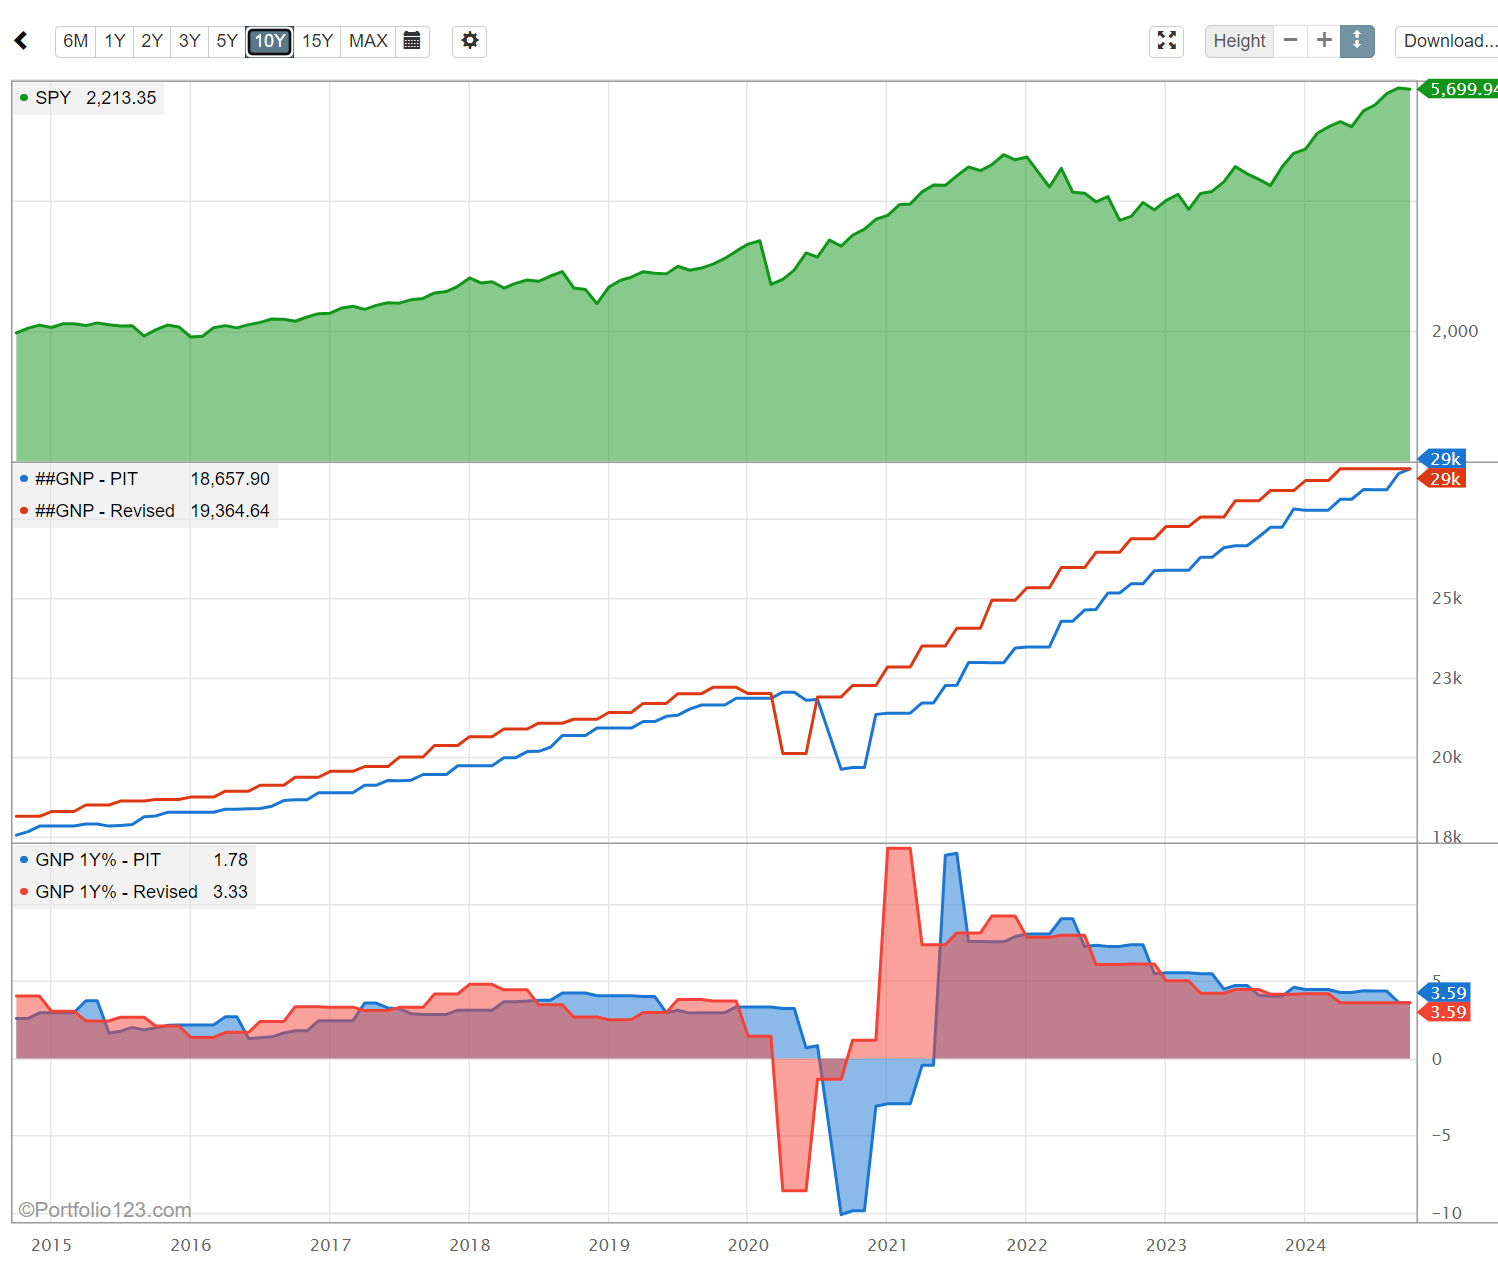This screenshot has height=1277, width=1498.
Task: Click the SPY legend entry
Action: [88, 98]
